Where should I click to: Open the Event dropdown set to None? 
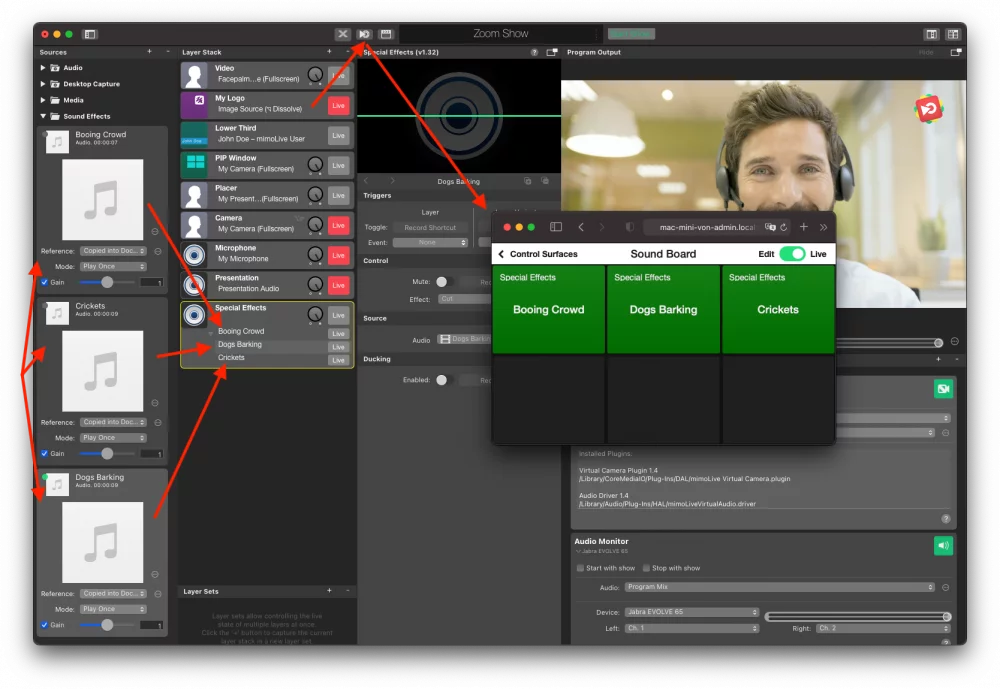(x=430, y=242)
